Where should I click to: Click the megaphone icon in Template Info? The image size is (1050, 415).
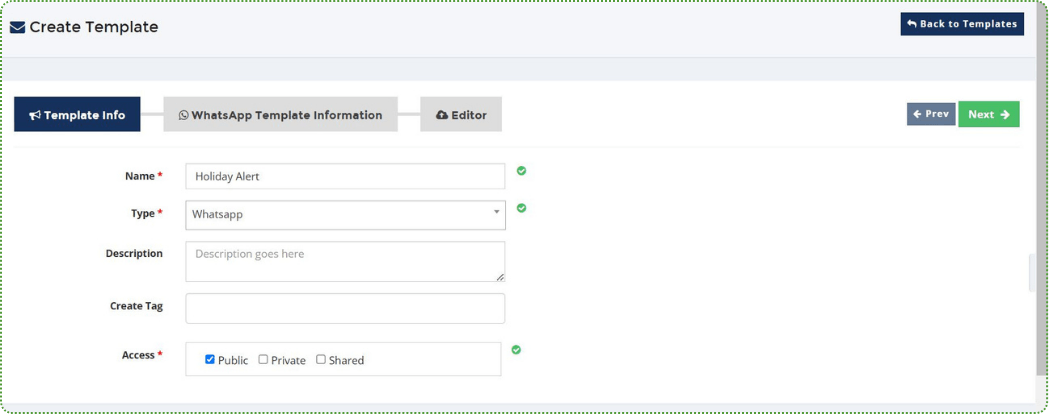click(x=35, y=115)
